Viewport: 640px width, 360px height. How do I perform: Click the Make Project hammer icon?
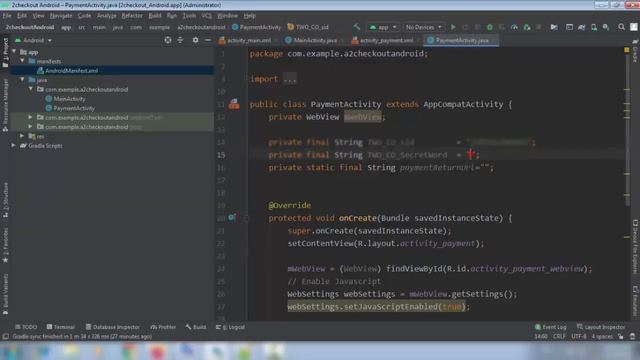click(x=357, y=27)
